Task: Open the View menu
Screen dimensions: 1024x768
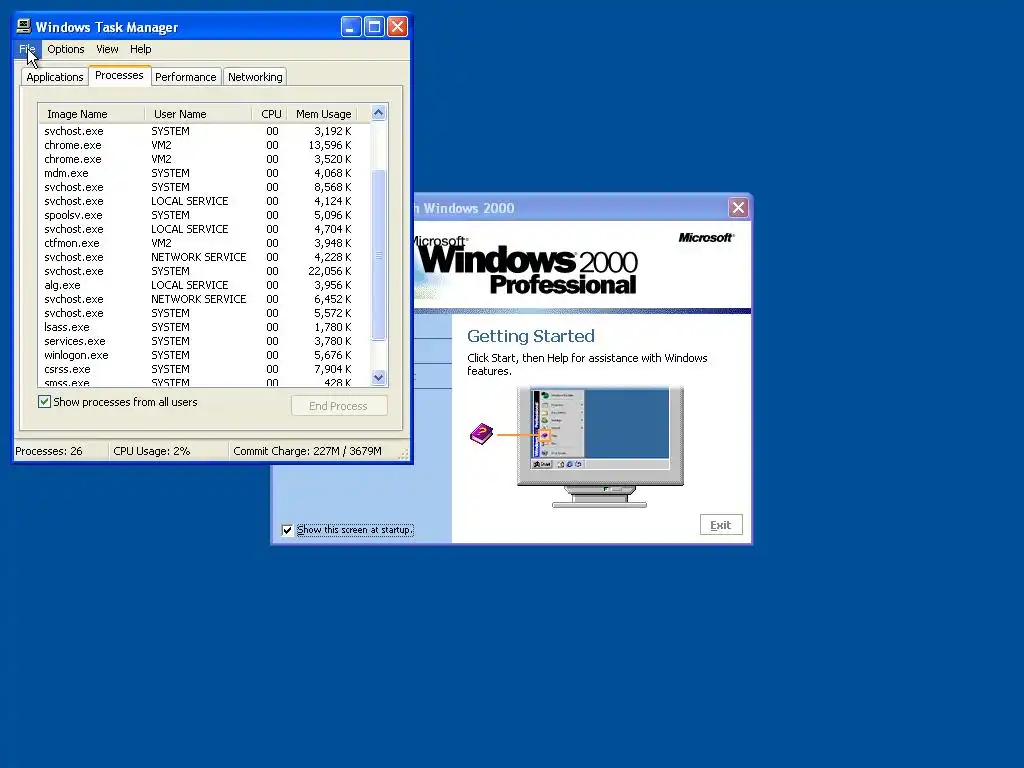Action: click(107, 49)
